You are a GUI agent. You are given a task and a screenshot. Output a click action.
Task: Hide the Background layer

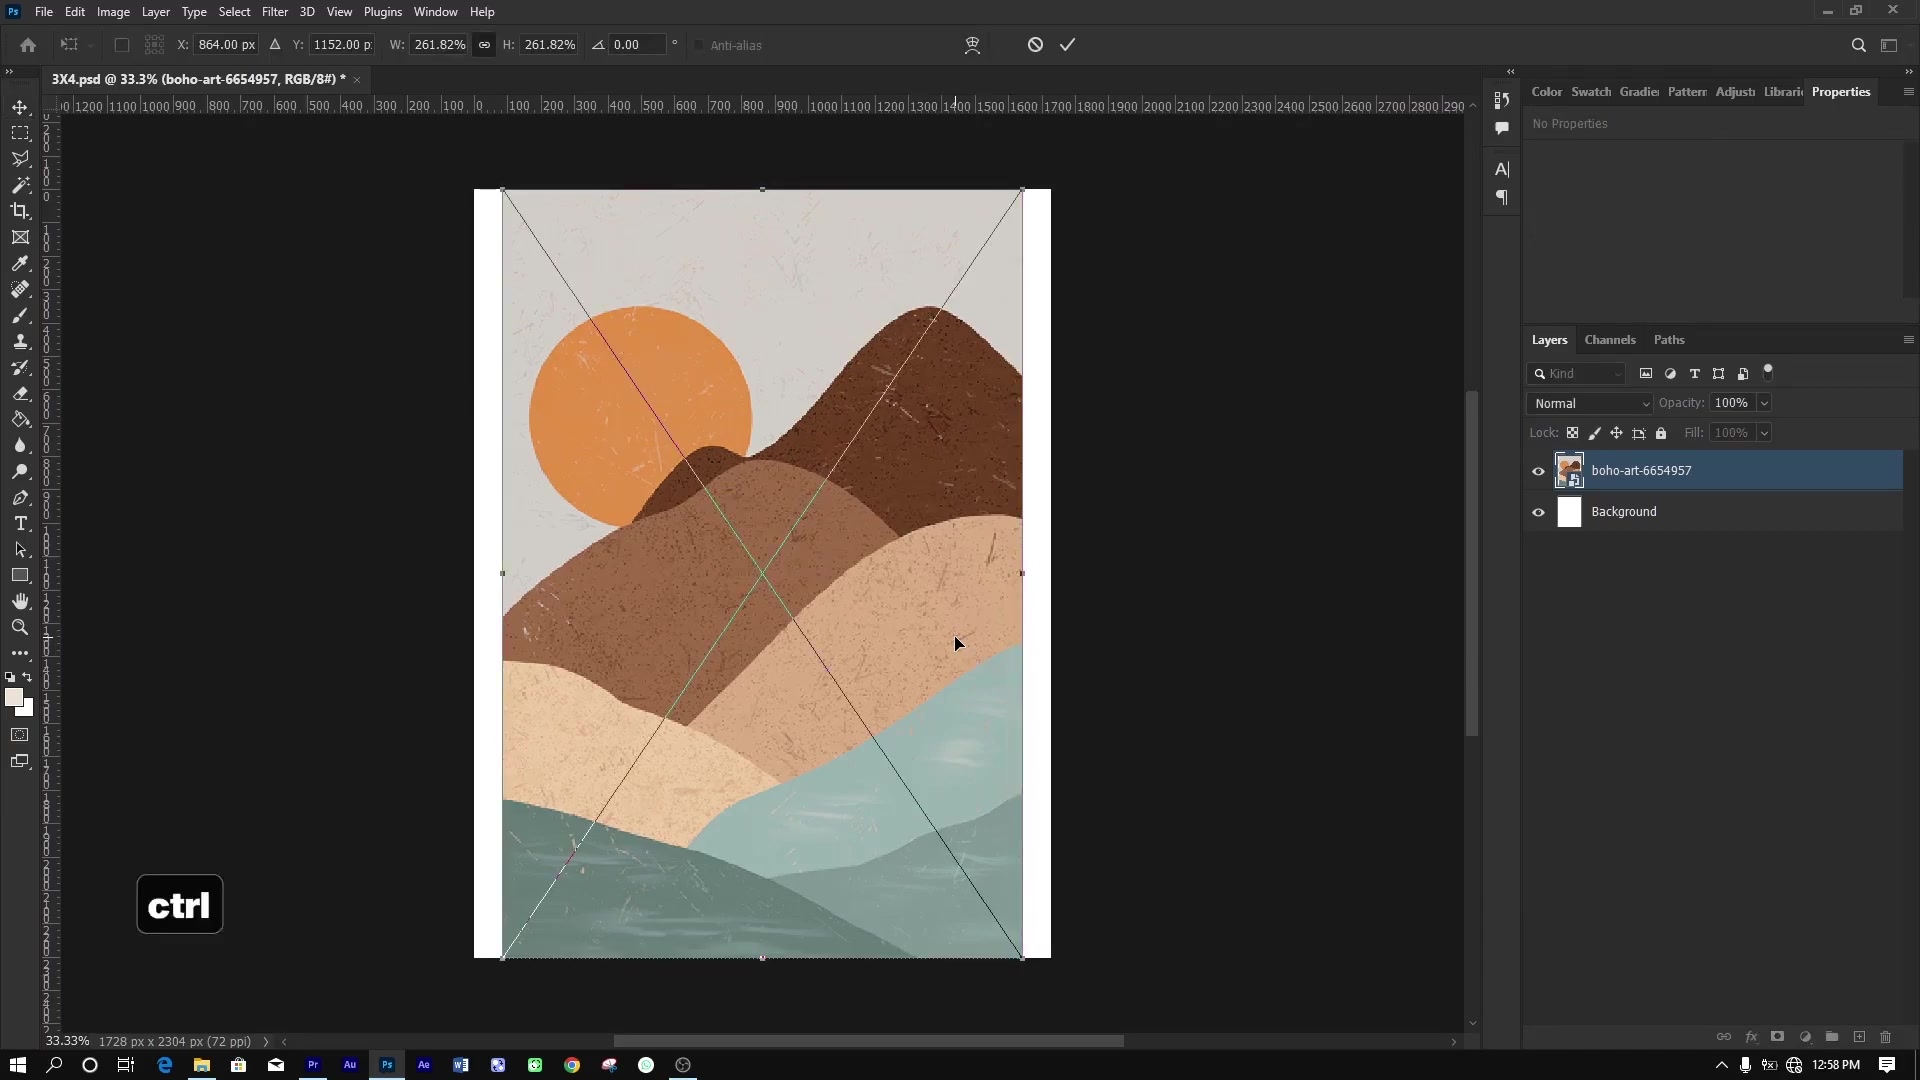(x=1538, y=512)
